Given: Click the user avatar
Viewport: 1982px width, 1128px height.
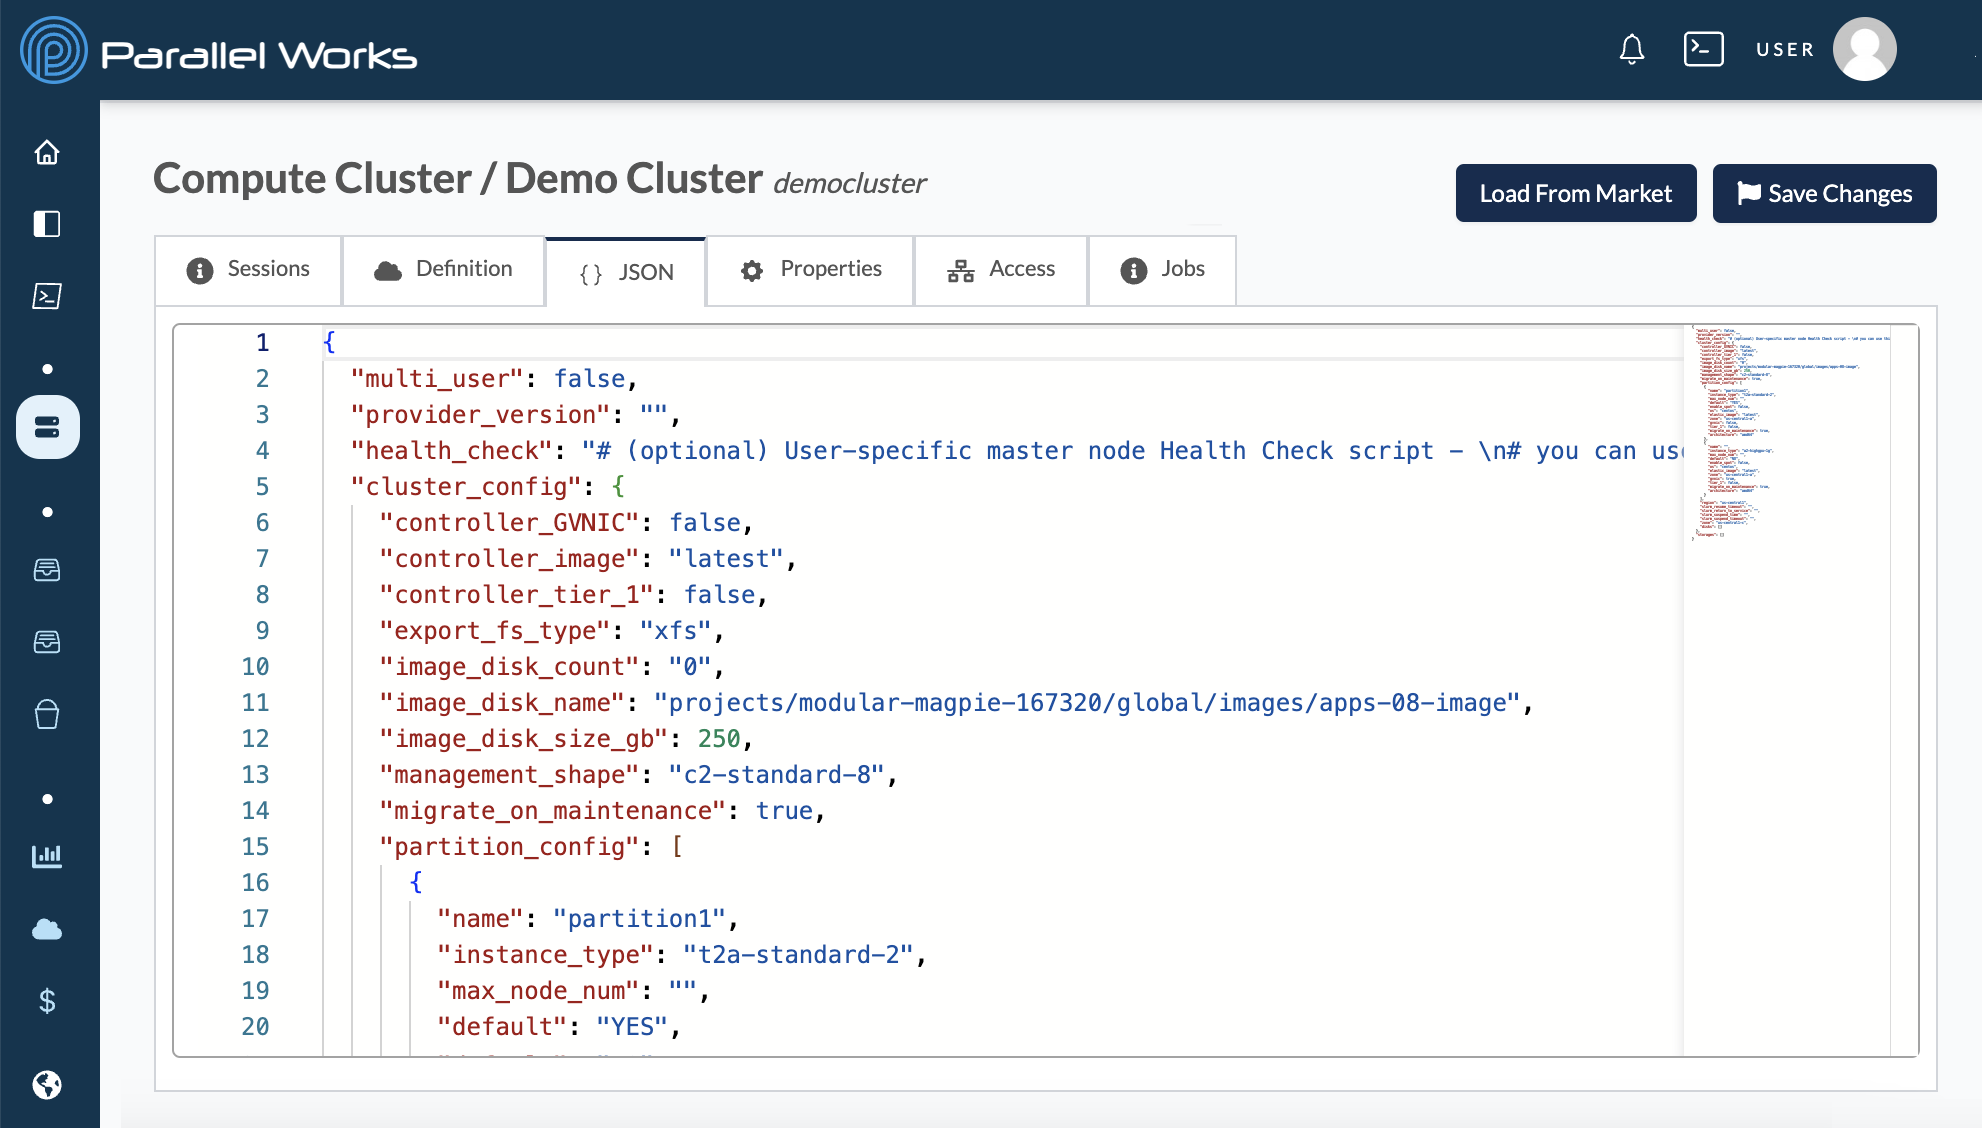Looking at the screenshot, I should coord(1865,49).
